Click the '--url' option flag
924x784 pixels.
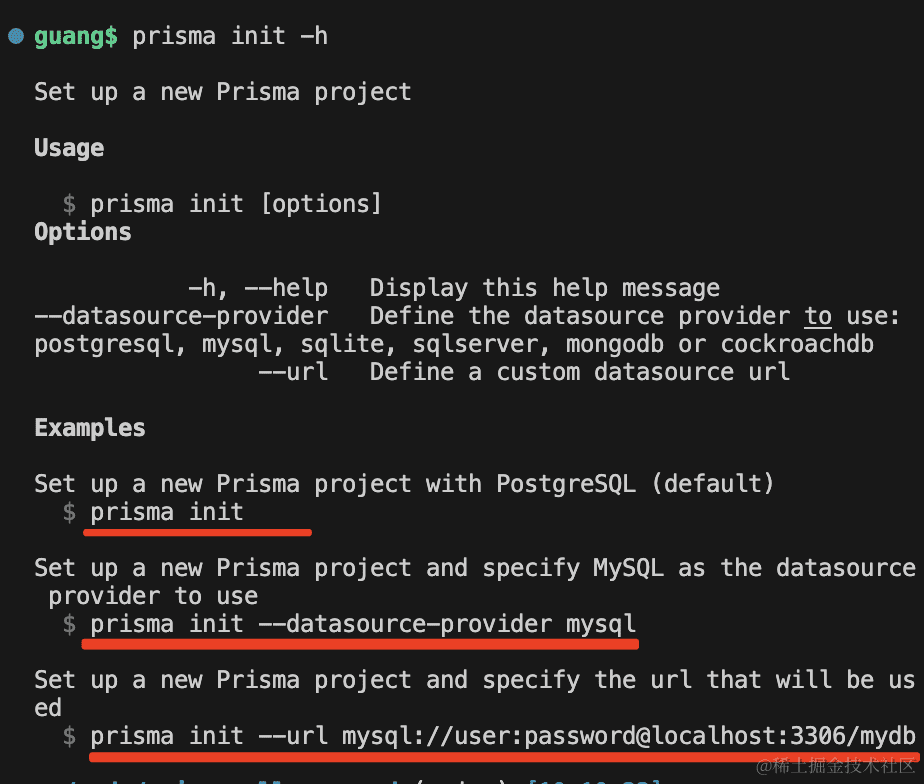tap(293, 372)
